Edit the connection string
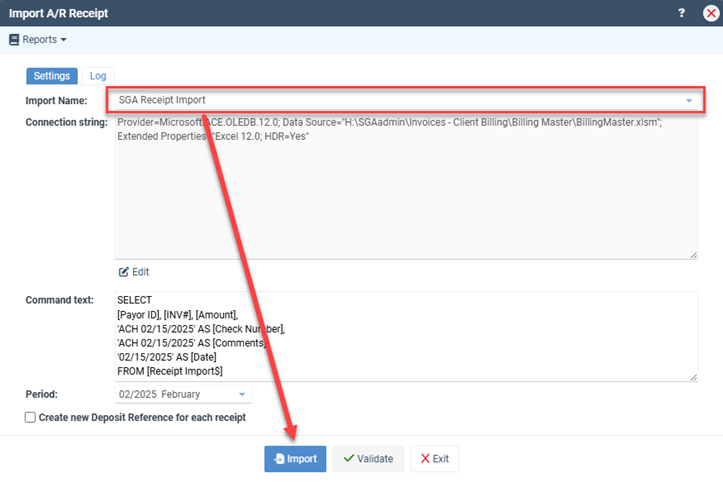 click(134, 272)
